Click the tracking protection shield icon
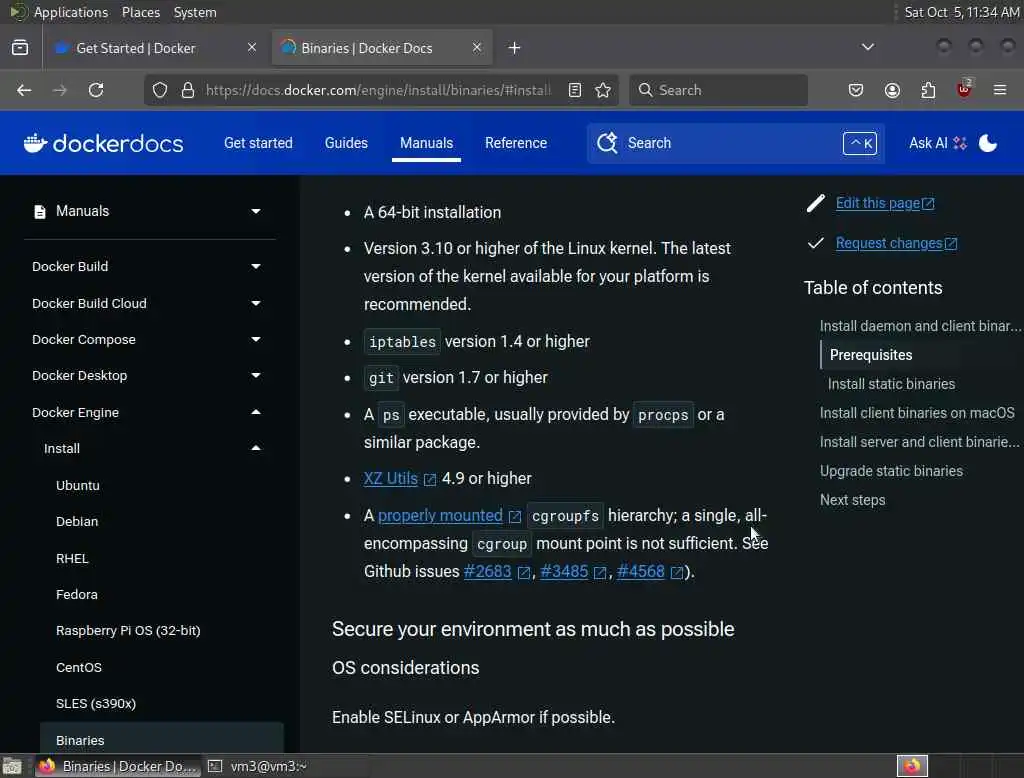1024x778 pixels. pos(160,90)
